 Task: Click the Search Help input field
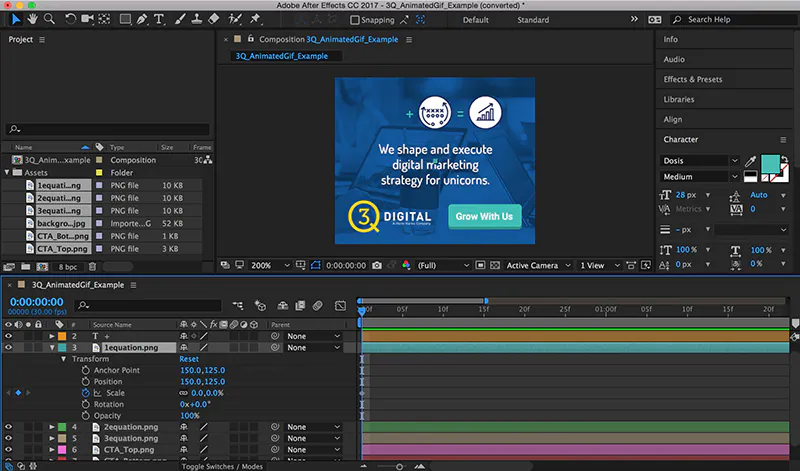[735, 19]
